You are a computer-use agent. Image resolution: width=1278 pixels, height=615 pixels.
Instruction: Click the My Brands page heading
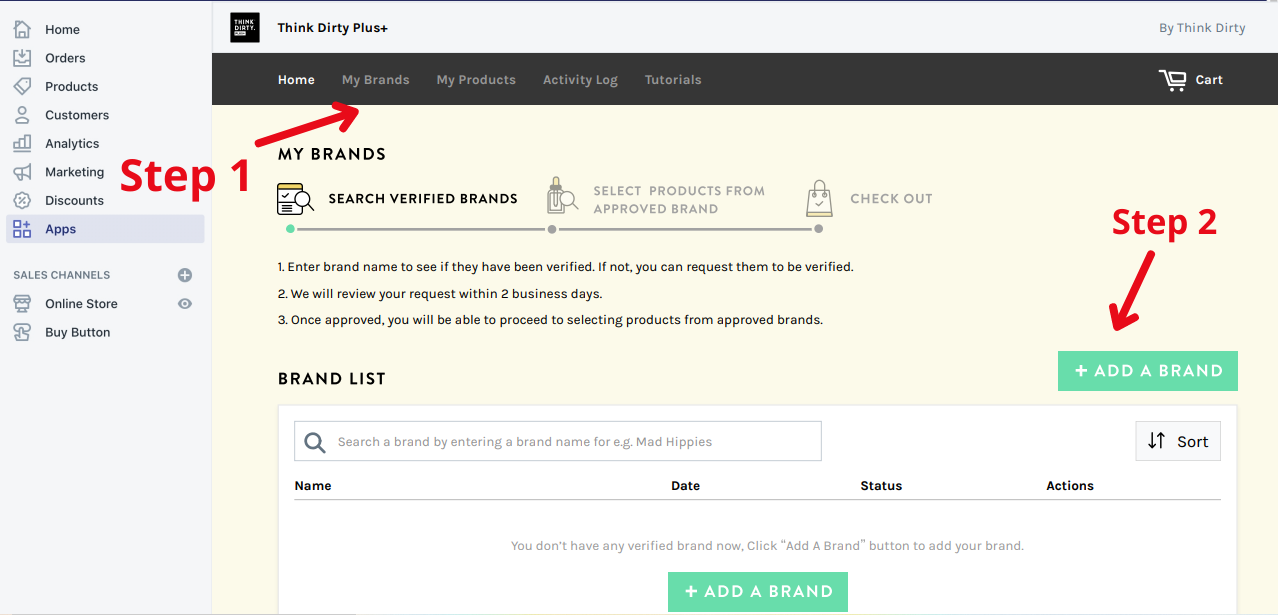point(332,155)
